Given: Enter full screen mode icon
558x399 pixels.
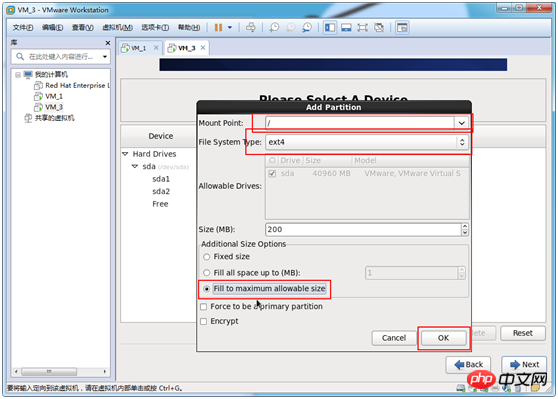Looking at the screenshot, I should coord(362,27).
